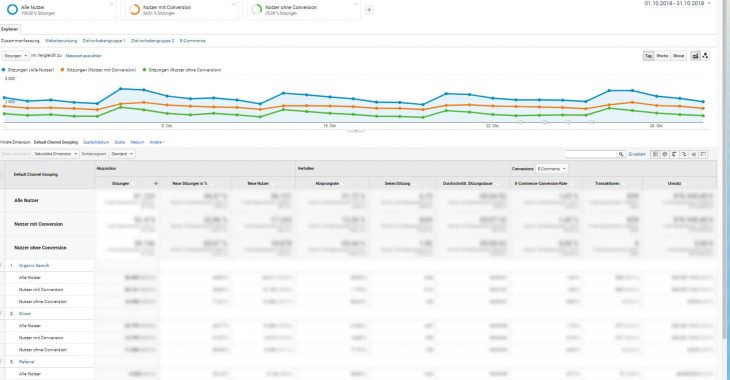The width and height of the screenshot is (730, 380).
Task: Toggle chart granularity to Woche
Action: pyautogui.click(x=662, y=56)
